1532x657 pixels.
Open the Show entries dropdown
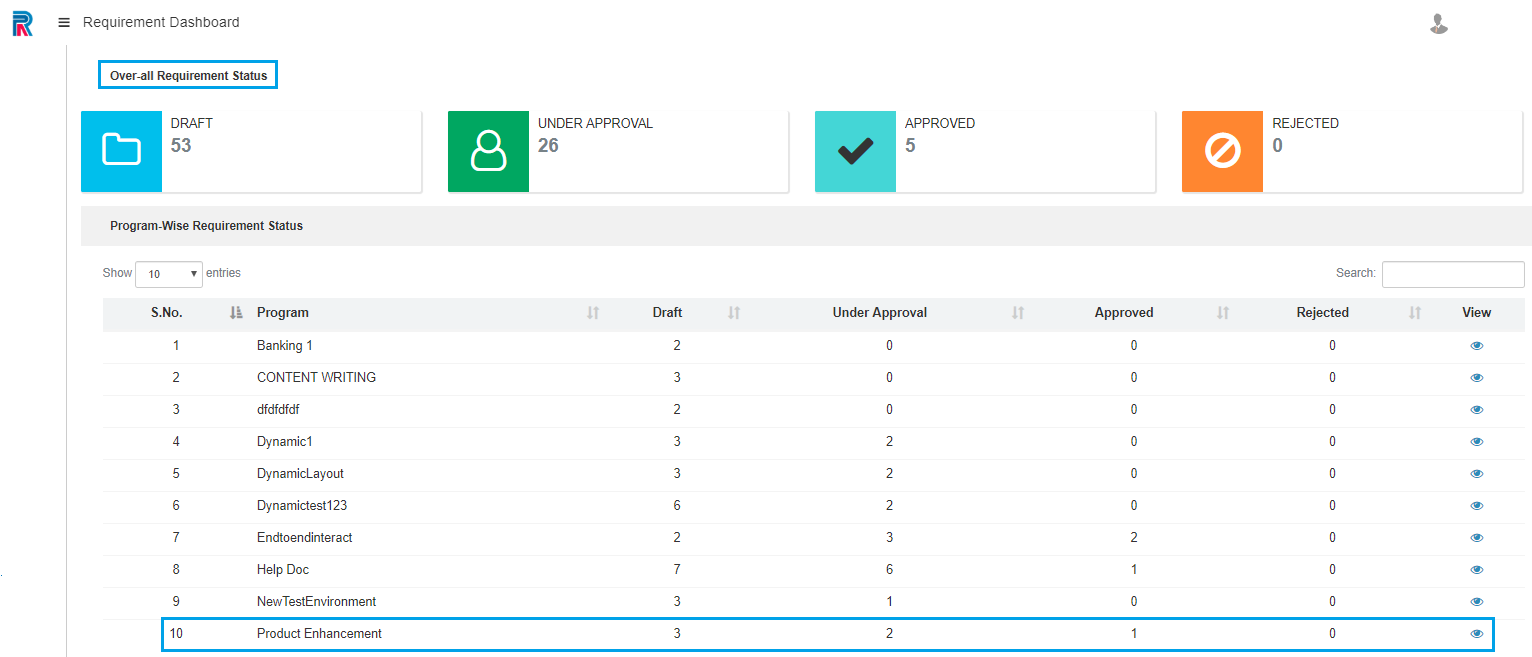click(x=168, y=274)
